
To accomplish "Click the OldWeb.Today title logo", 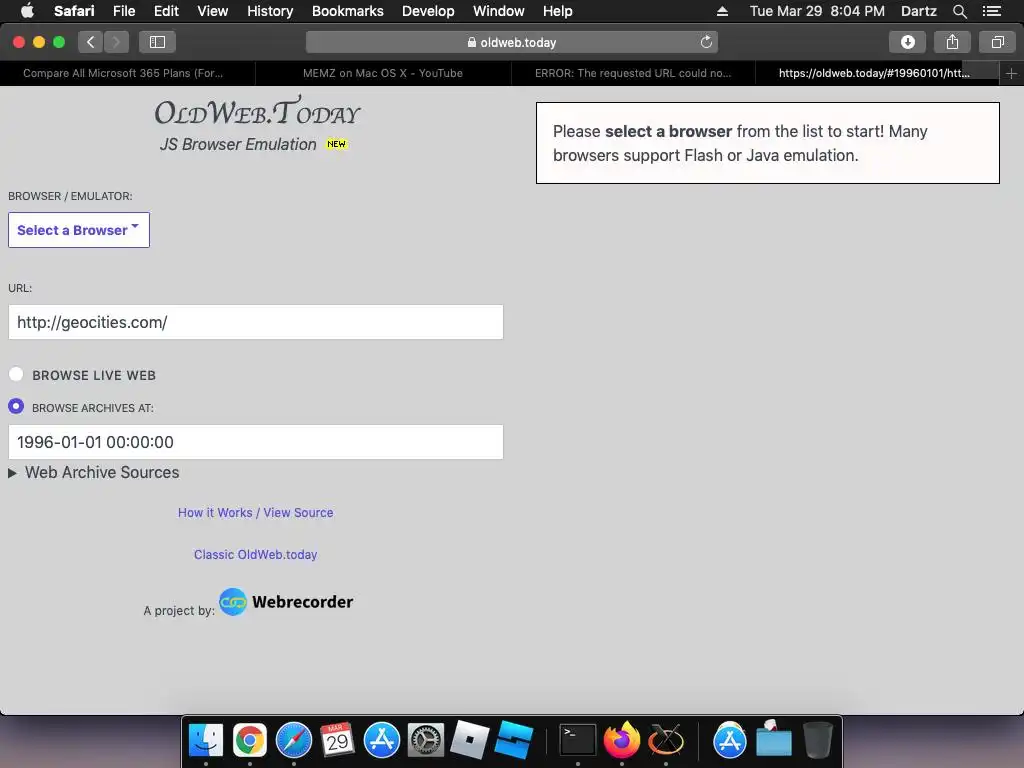I will pyautogui.click(x=257, y=112).
